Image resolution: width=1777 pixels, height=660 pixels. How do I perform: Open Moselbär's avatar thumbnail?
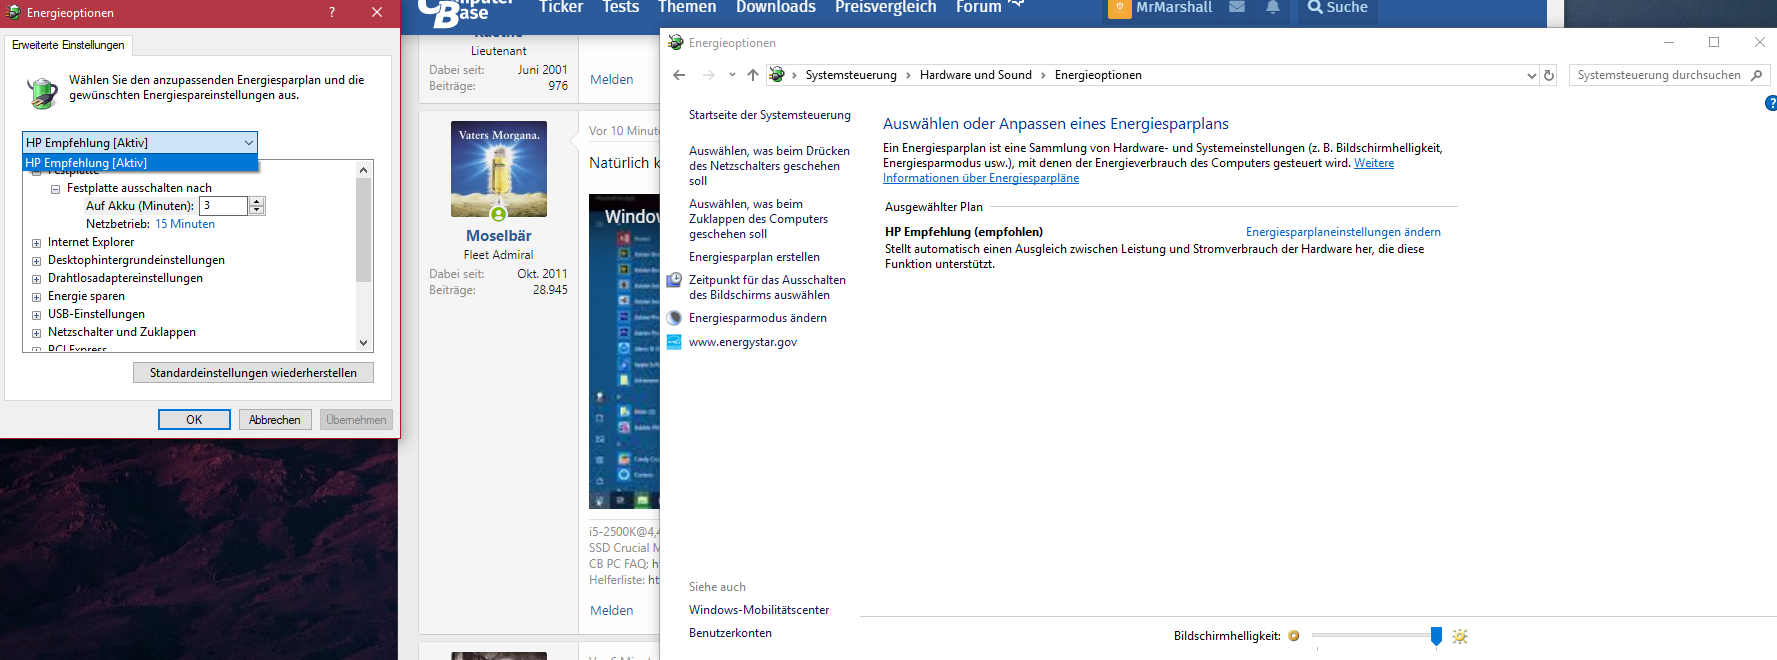(498, 169)
